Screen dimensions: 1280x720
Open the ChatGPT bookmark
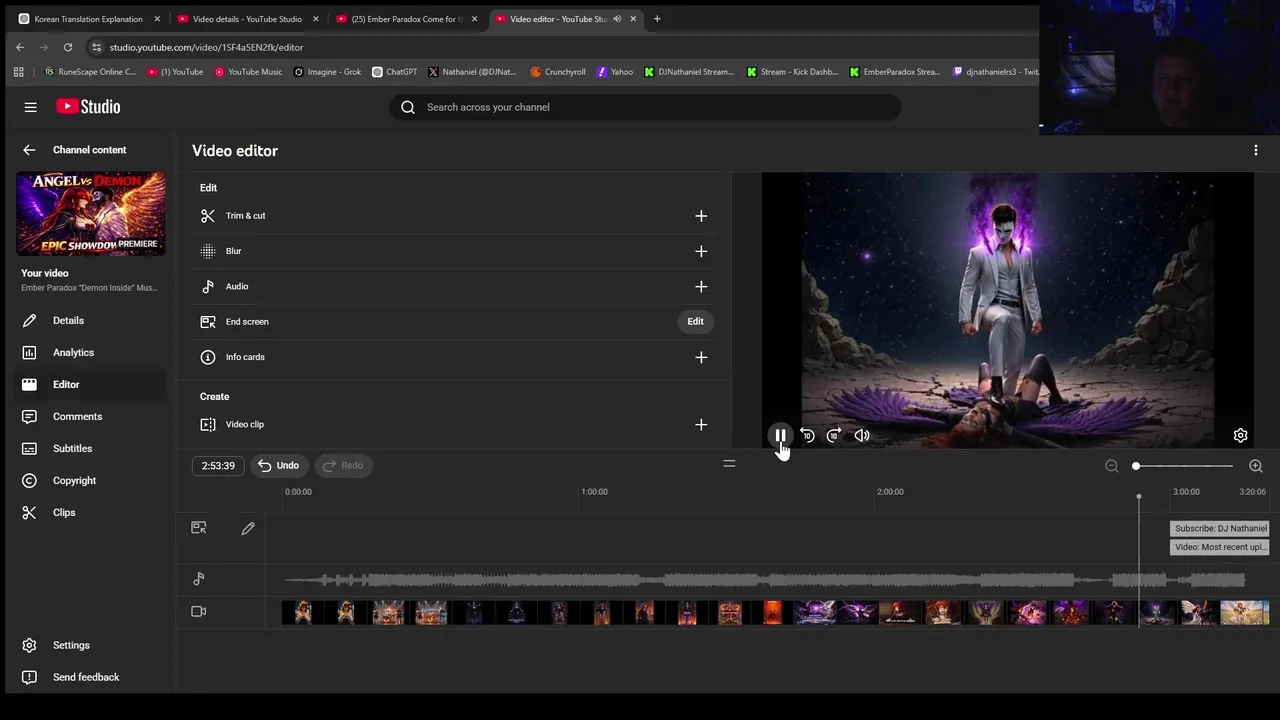click(395, 72)
